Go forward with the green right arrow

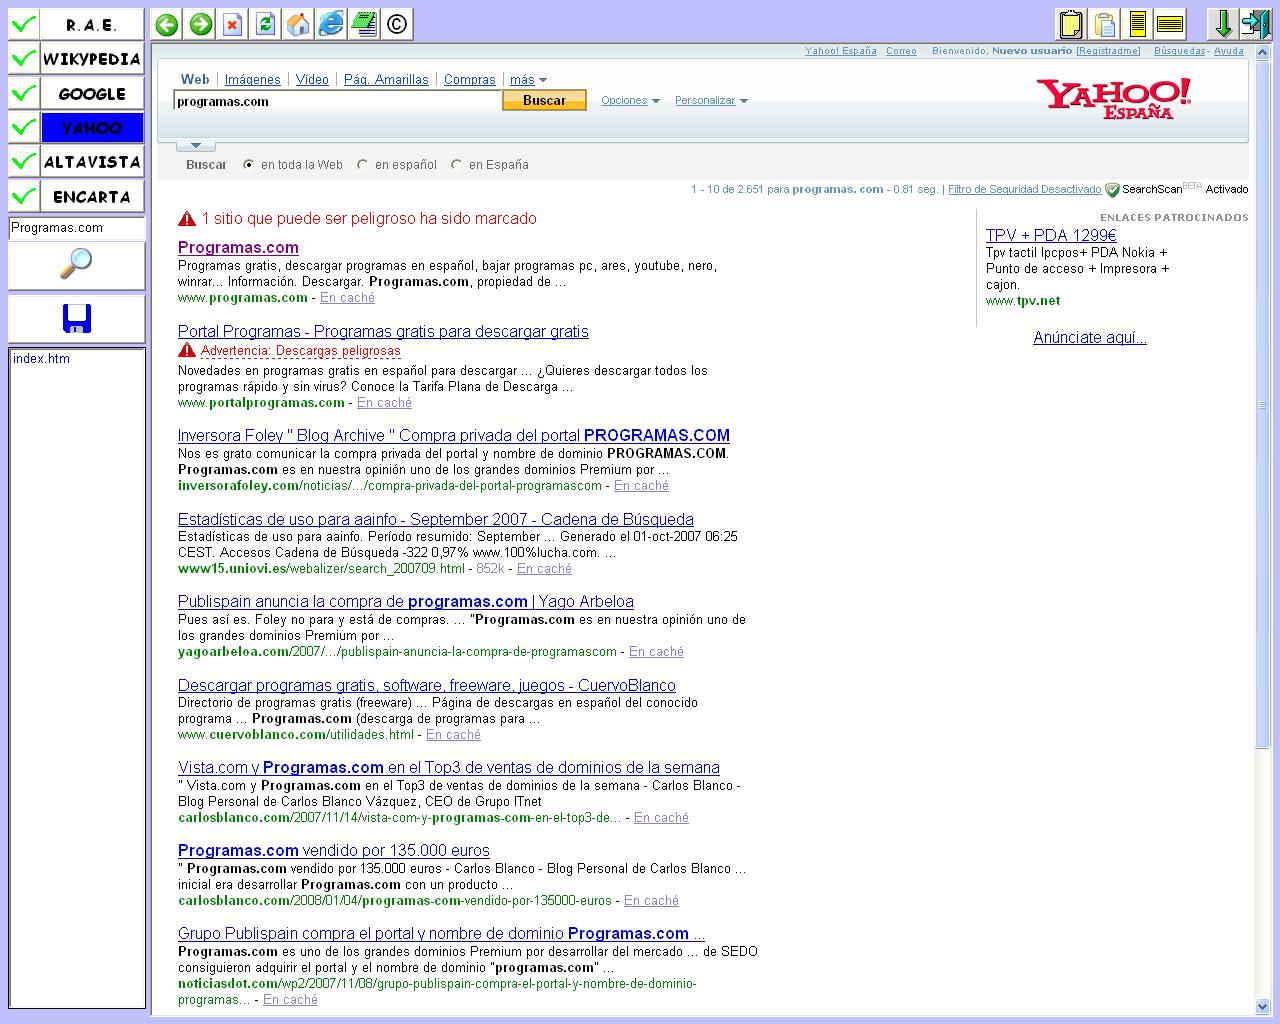[x=200, y=24]
